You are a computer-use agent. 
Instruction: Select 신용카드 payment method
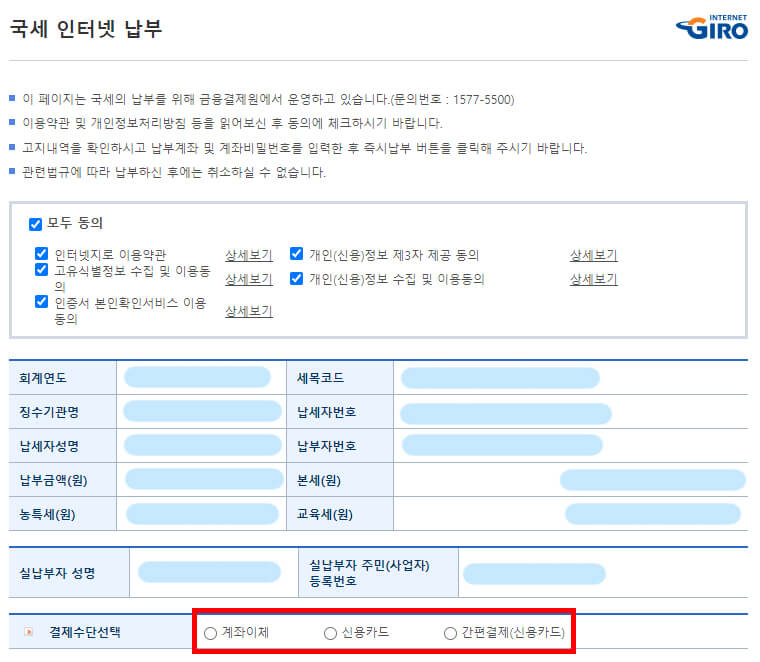[331, 633]
